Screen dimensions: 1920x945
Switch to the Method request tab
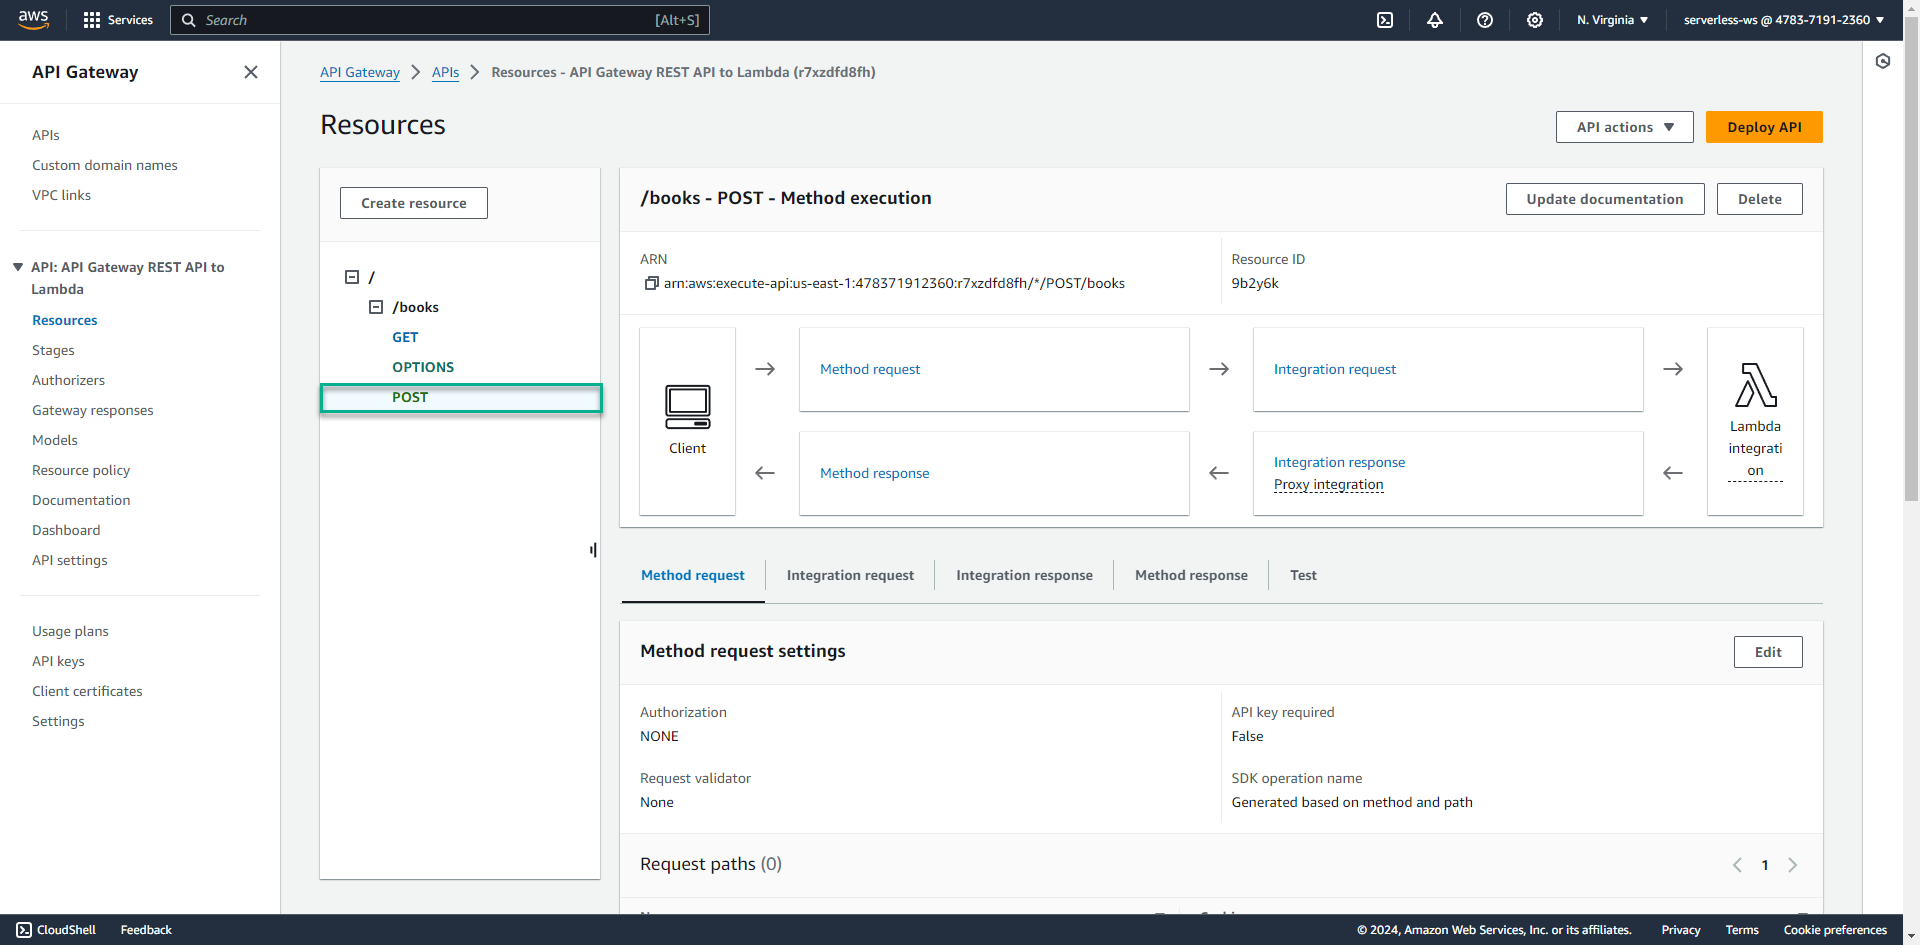[x=693, y=575]
